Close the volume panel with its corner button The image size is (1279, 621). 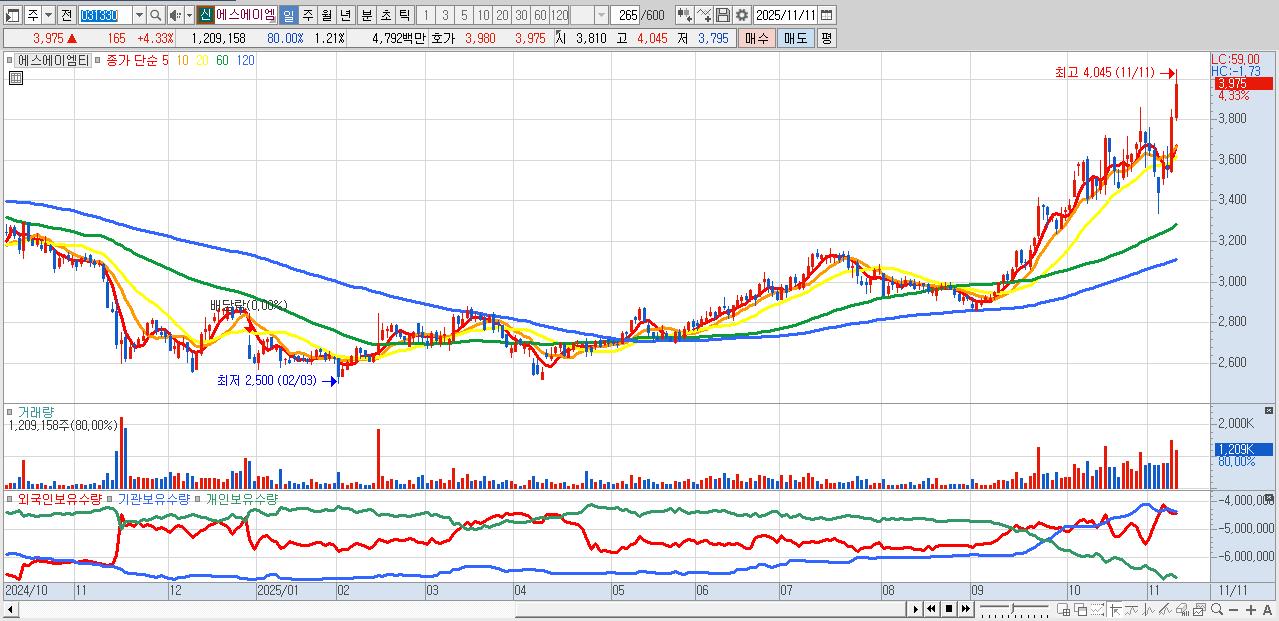(x=1270, y=410)
